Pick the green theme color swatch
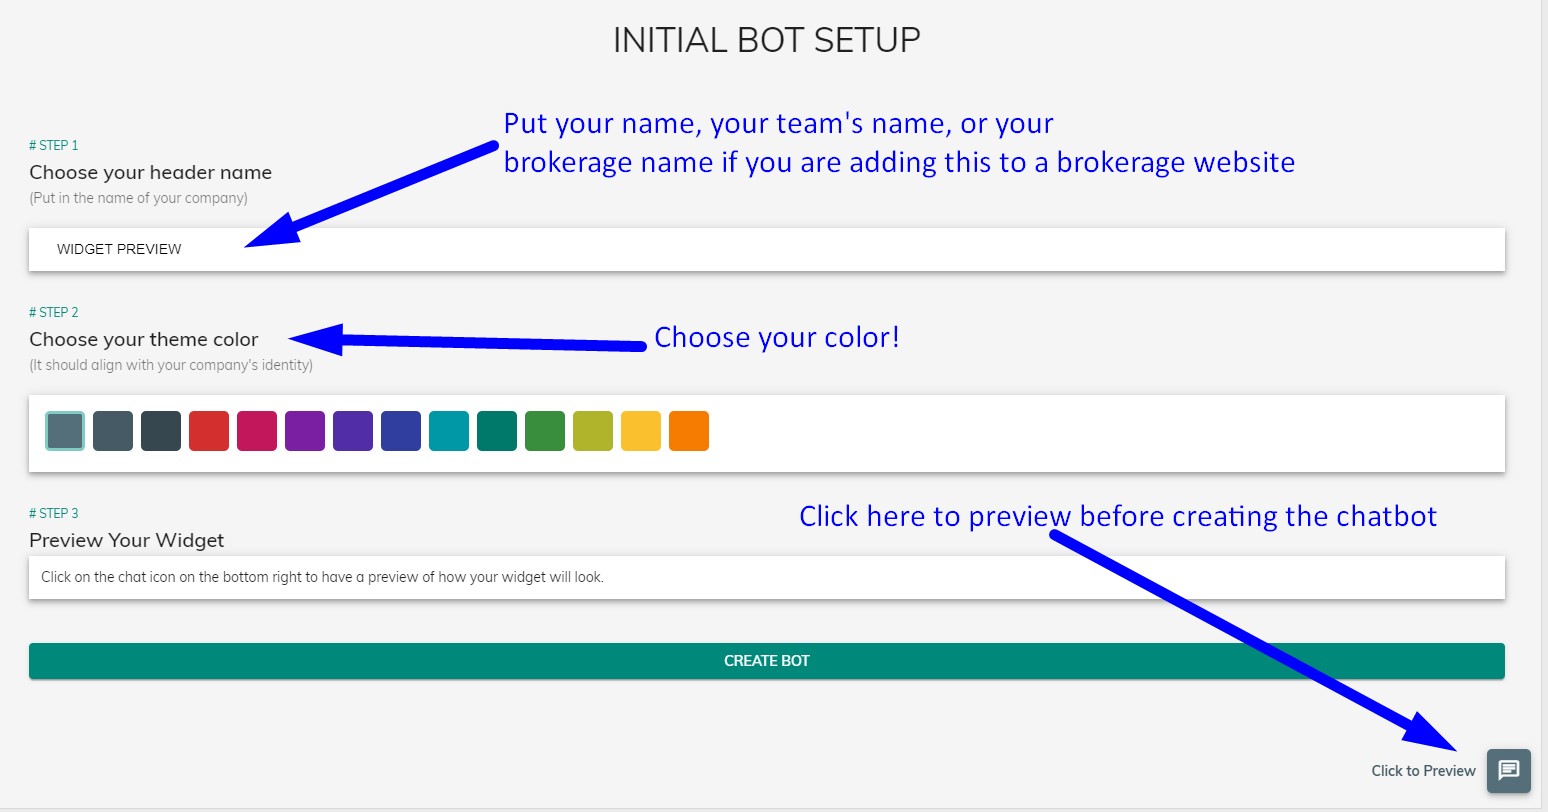 tap(545, 431)
